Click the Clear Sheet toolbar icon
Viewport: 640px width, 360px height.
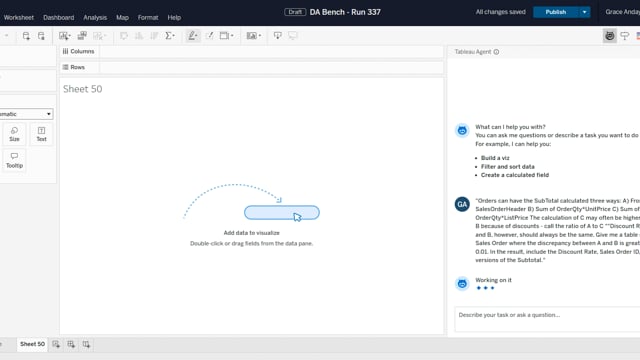(x=98, y=36)
